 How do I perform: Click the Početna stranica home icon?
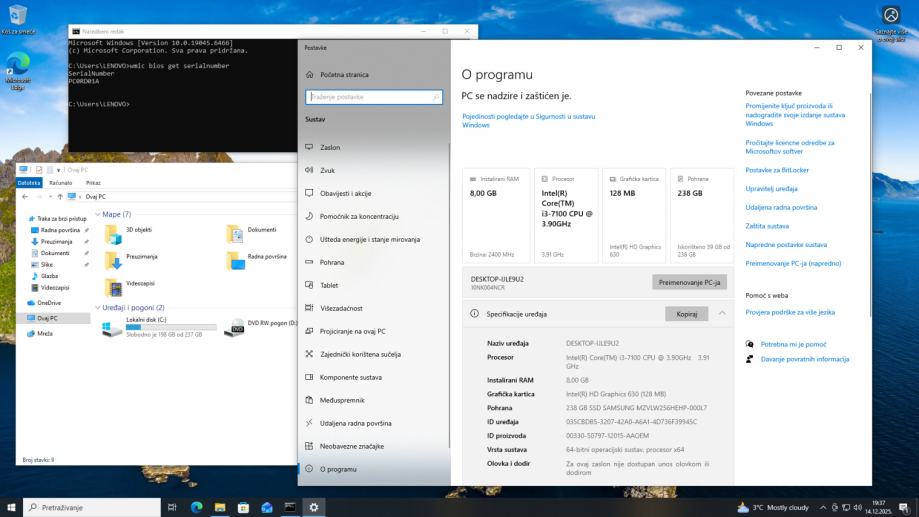pyautogui.click(x=309, y=75)
